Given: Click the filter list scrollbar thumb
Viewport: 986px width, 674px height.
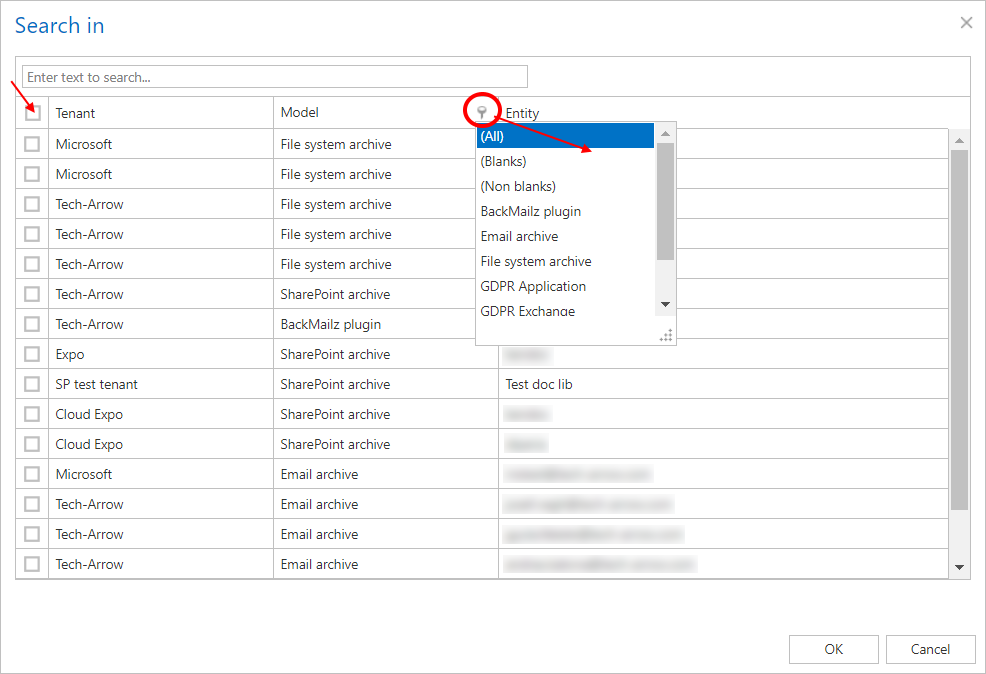Looking at the screenshot, I should pyautogui.click(x=665, y=200).
